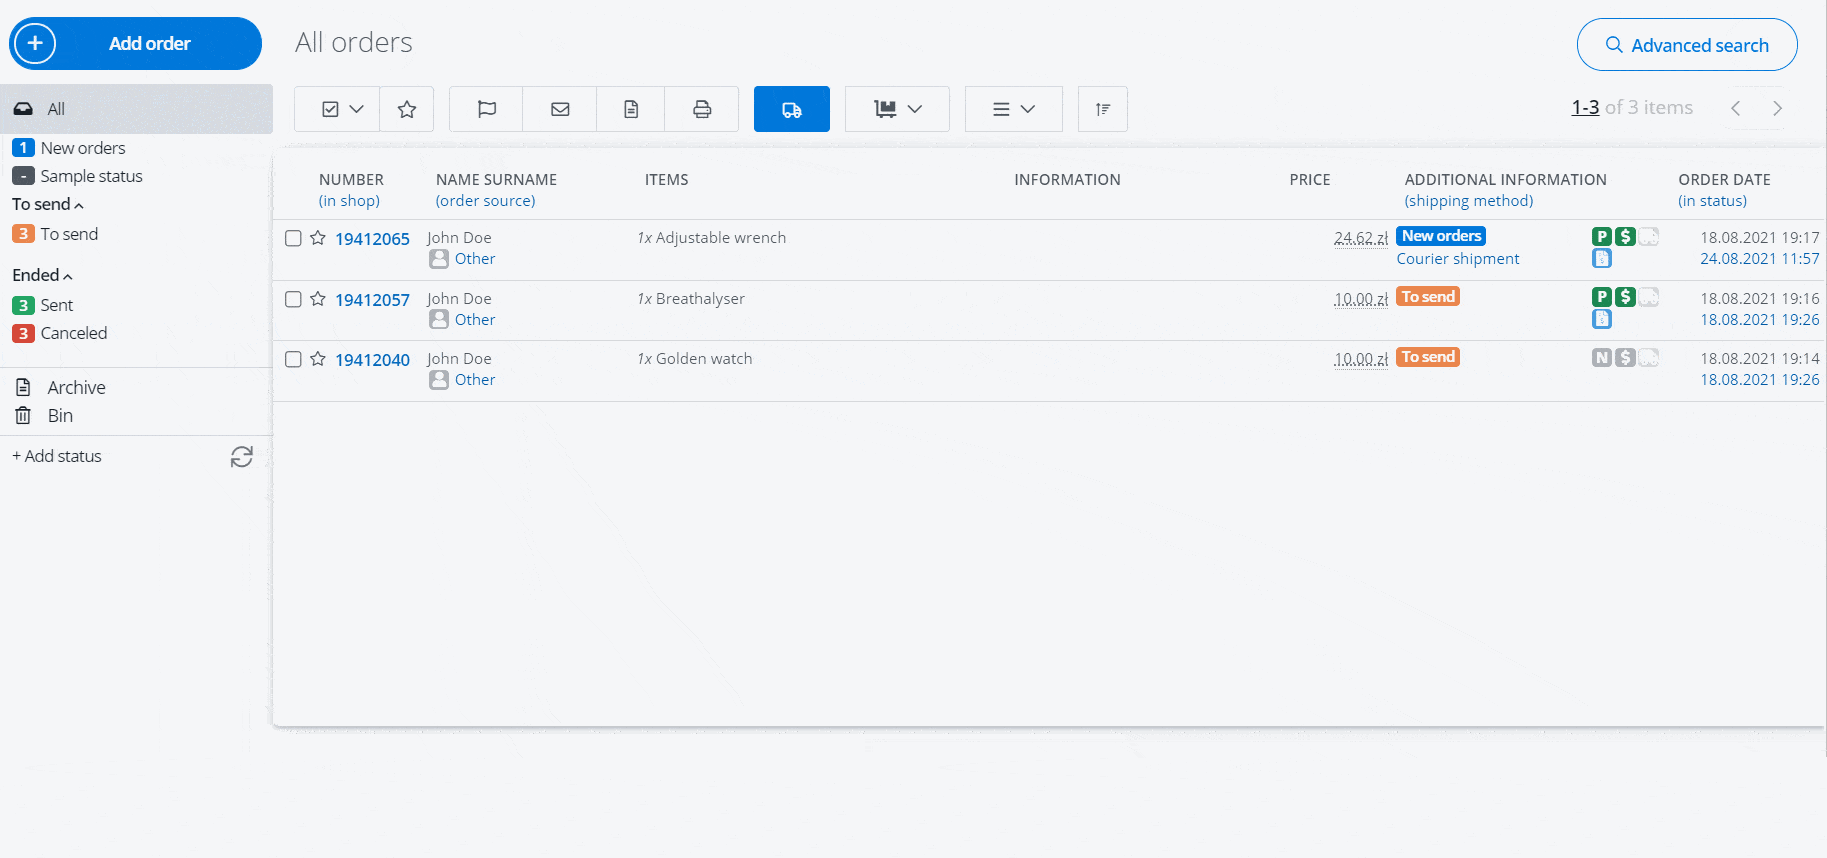1827x858 pixels.
Task: Click Other source for order 19412040
Action: [x=475, y=380]
